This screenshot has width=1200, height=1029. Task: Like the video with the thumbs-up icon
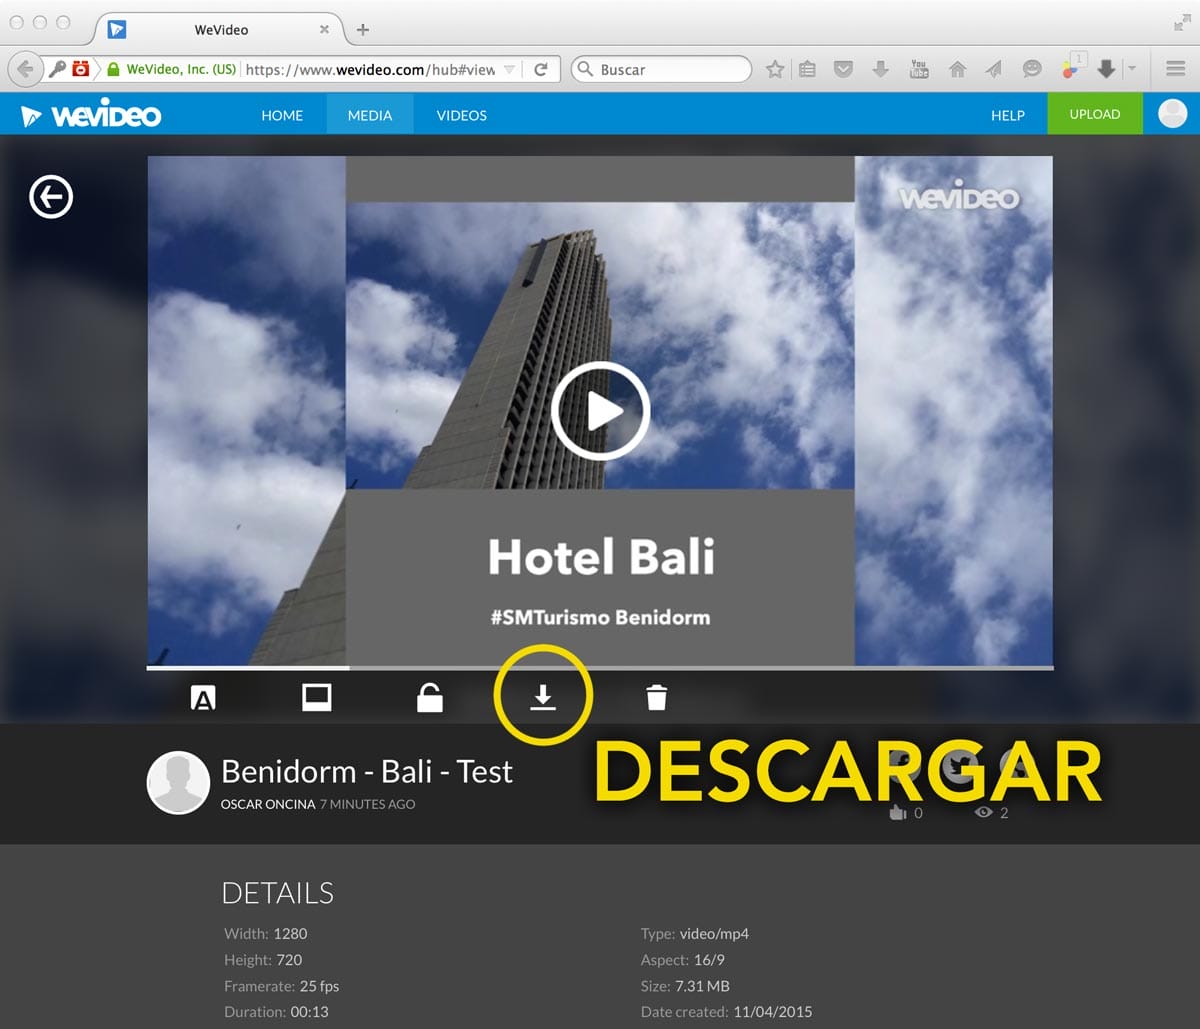pos(897,812)
